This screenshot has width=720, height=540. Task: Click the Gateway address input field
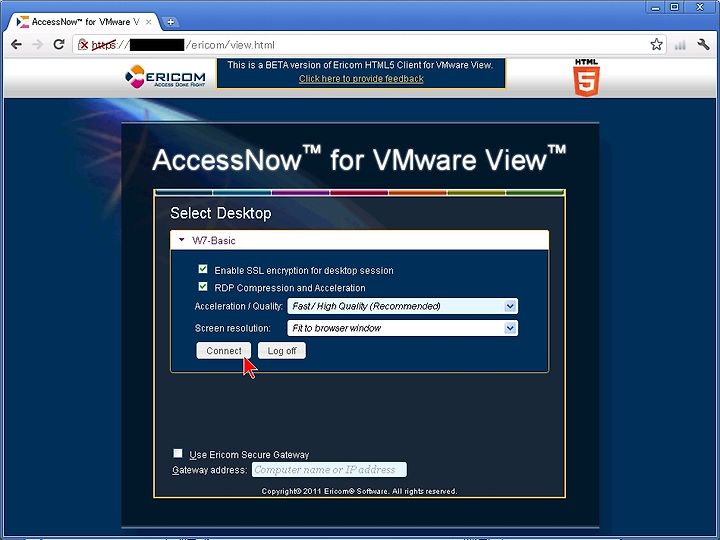pyautogui.click(x=329, y=470)
